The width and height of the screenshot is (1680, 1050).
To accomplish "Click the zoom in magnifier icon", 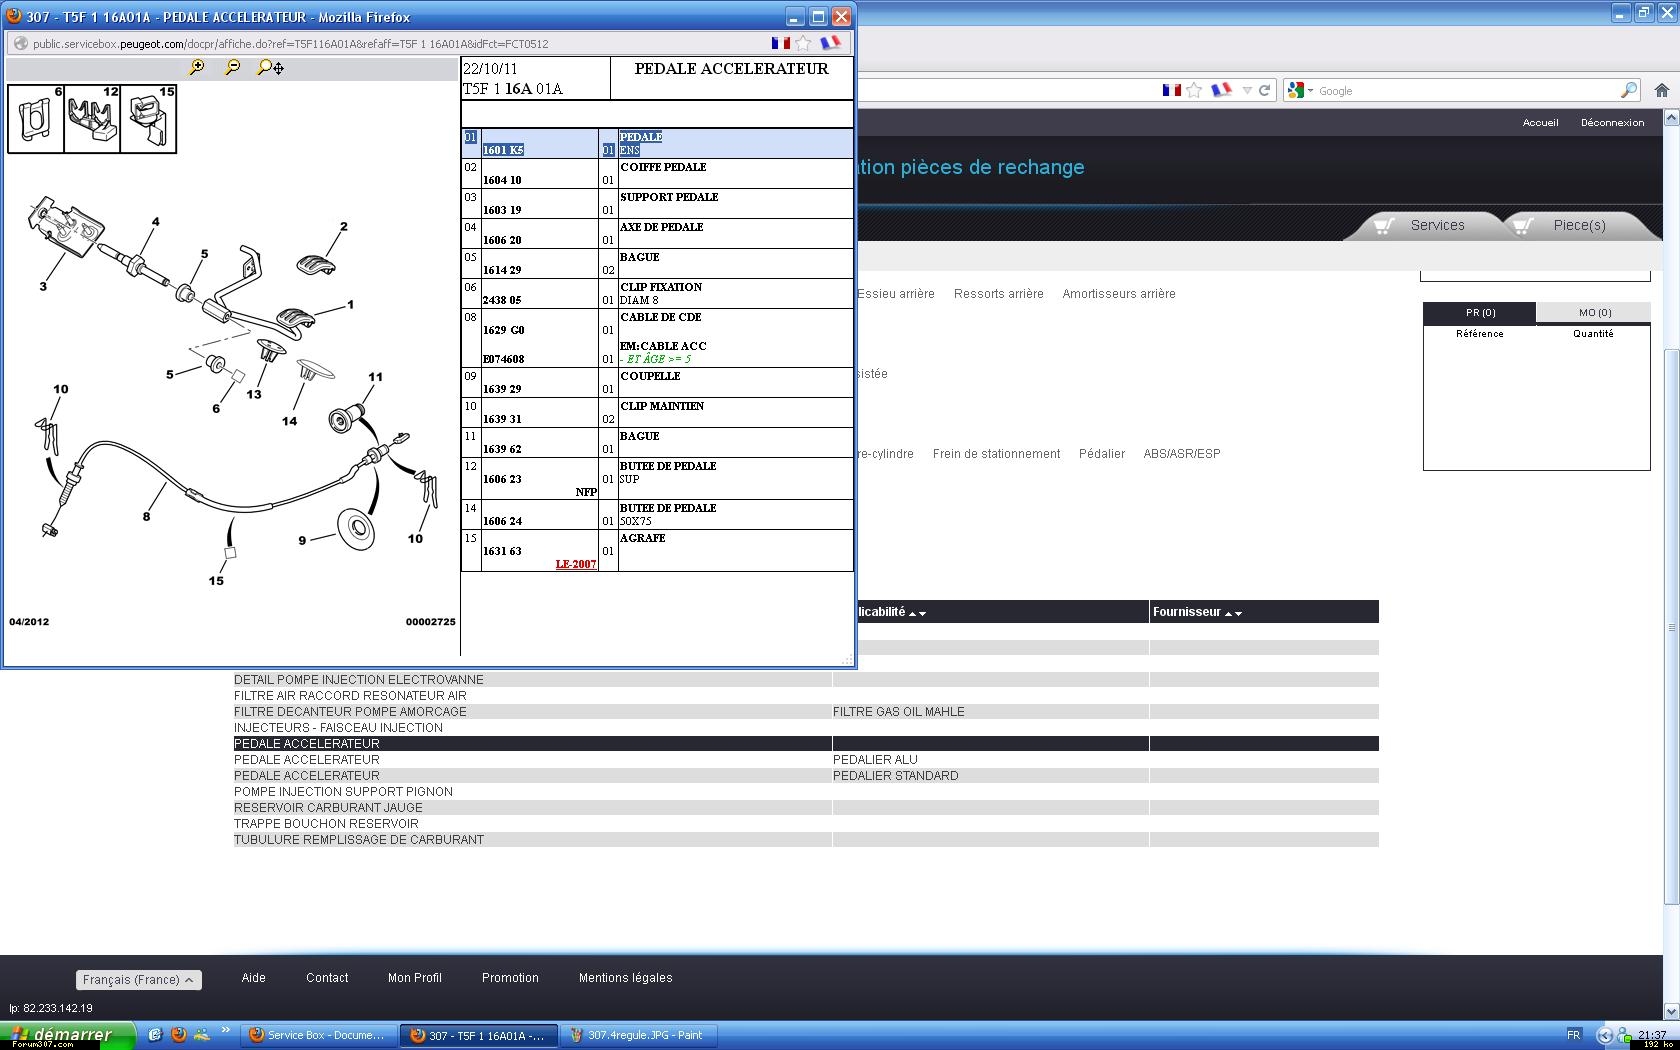I will tap(197, 67).
